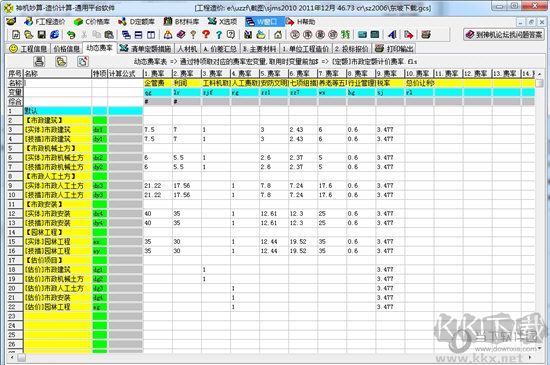Click the red question mark icon
550x365 pixels.
206,34
